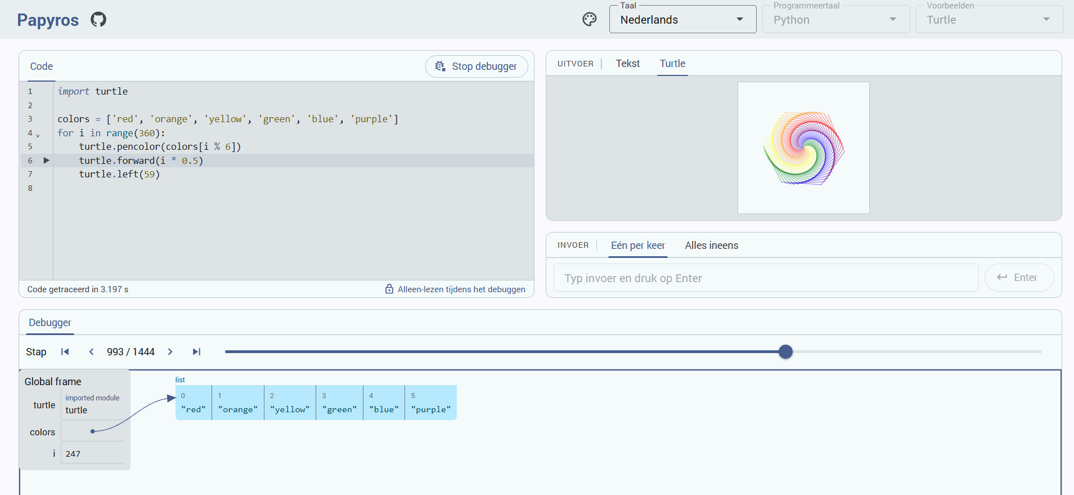
Task: Advance to next debugger step
Action: [x=171, y=352]
